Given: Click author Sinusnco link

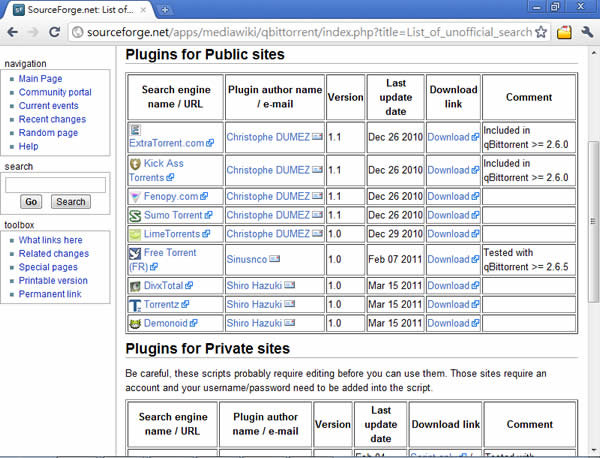Looking at the screenshot, I should [x=247, y=259].
